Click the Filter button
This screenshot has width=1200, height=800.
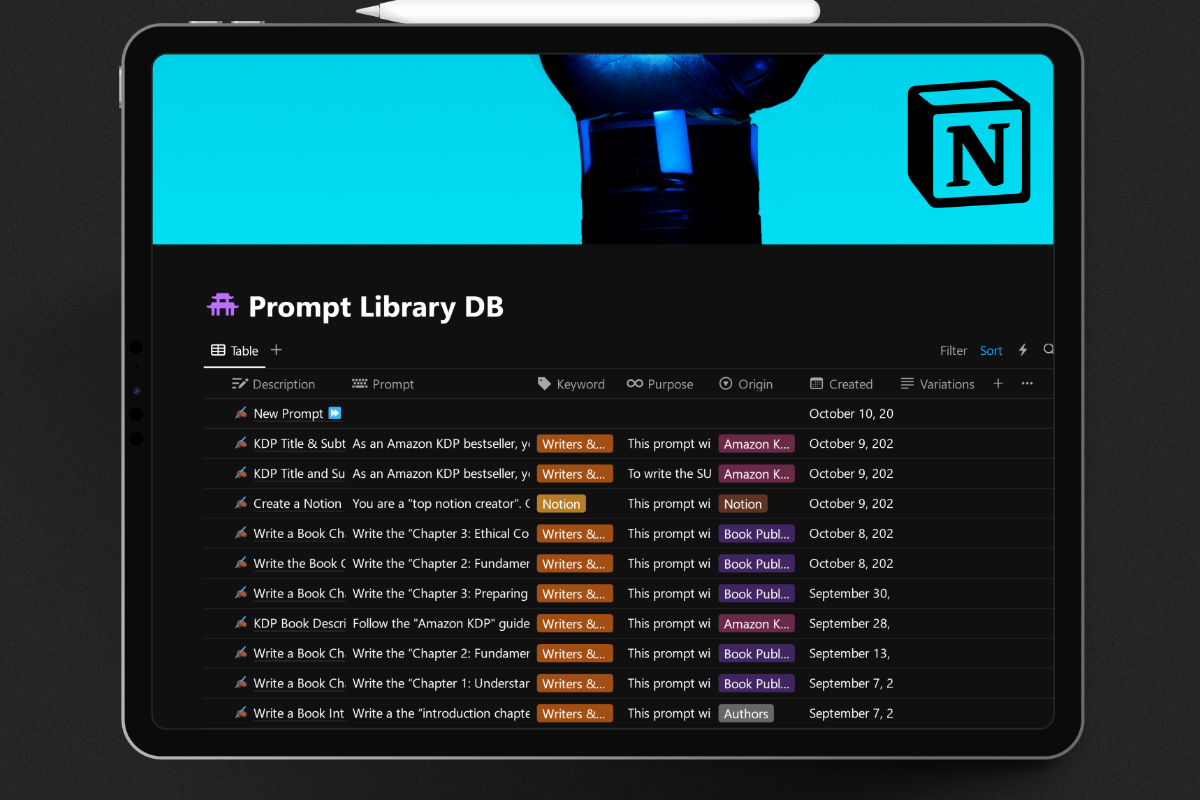point(953,351)
